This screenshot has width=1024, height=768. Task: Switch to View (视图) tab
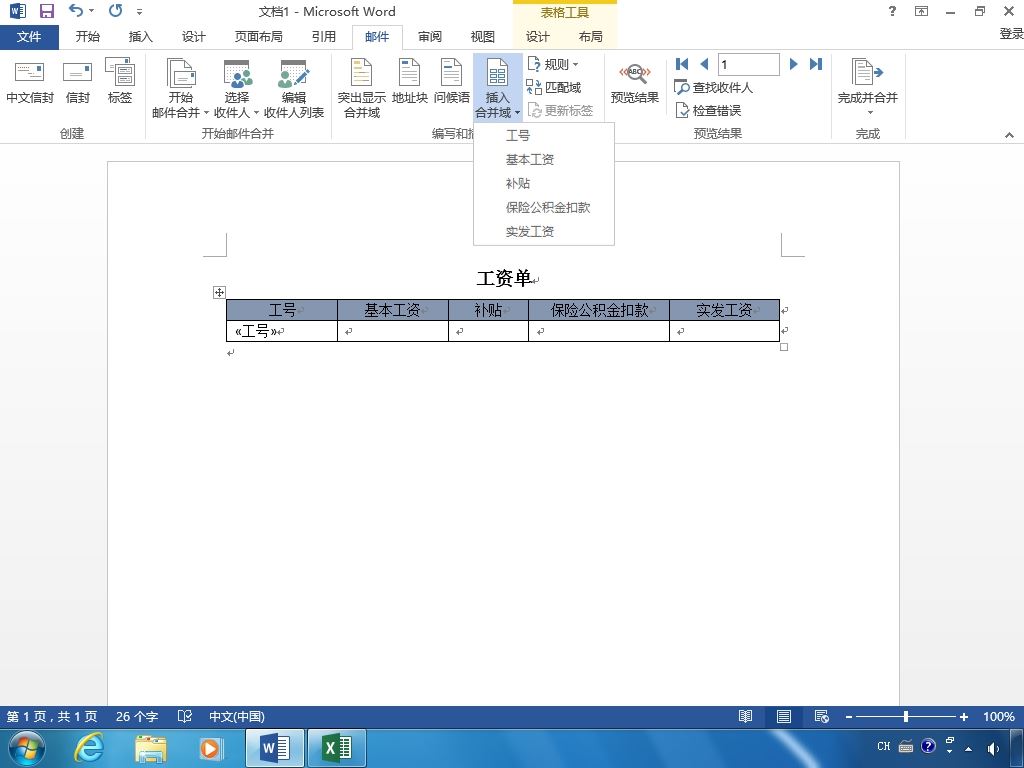[x=483, y=37]
